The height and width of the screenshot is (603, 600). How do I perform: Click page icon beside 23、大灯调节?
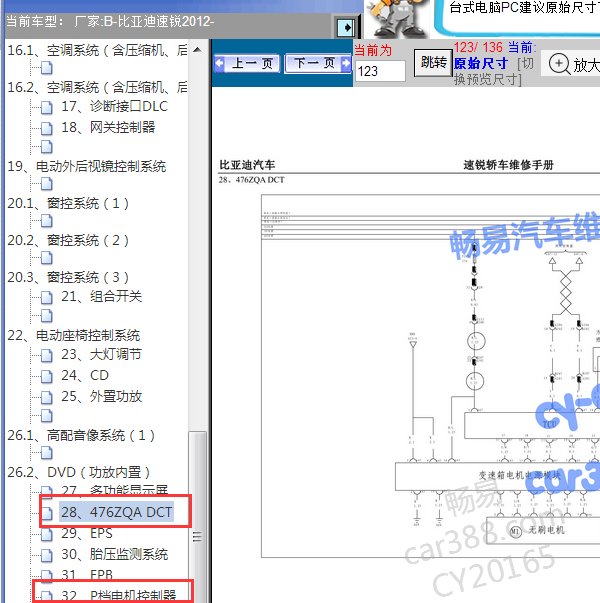click(x=47, y=355)
